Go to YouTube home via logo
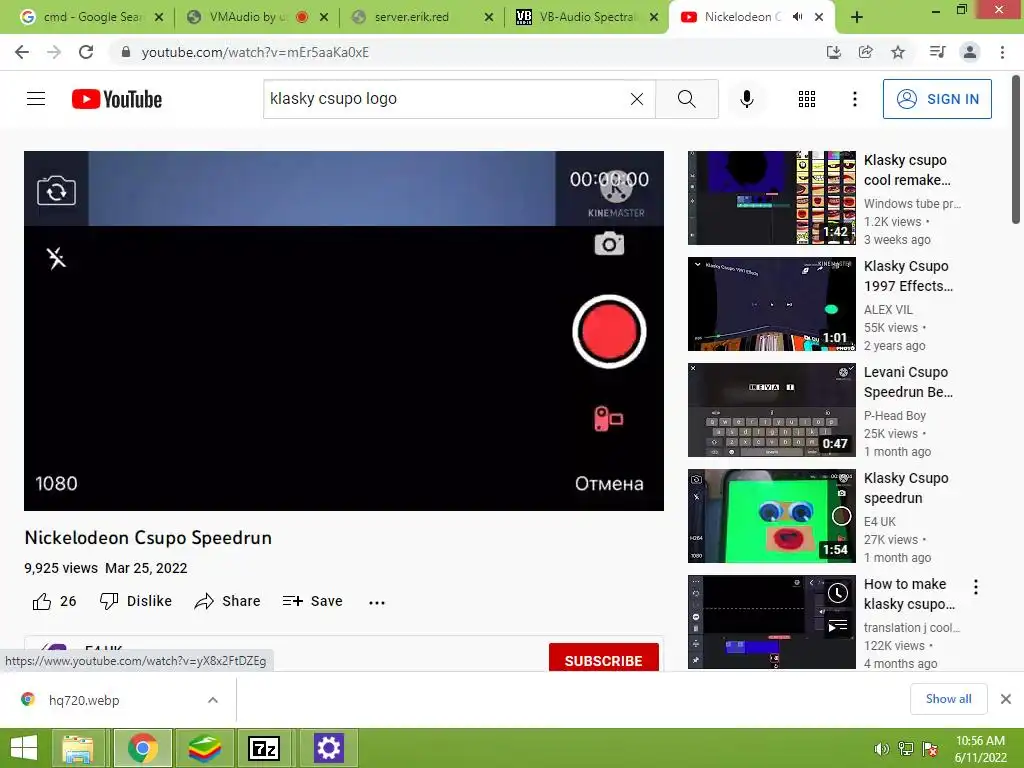 (x=117, y=99)
